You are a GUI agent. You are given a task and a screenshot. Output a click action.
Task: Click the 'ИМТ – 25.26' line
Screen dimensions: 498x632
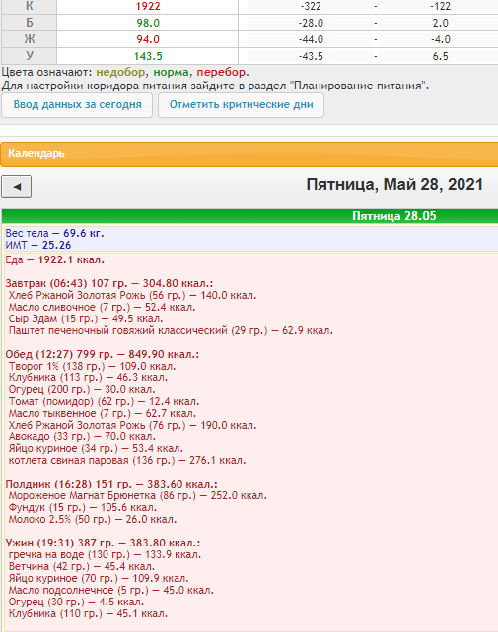point(38,245)
